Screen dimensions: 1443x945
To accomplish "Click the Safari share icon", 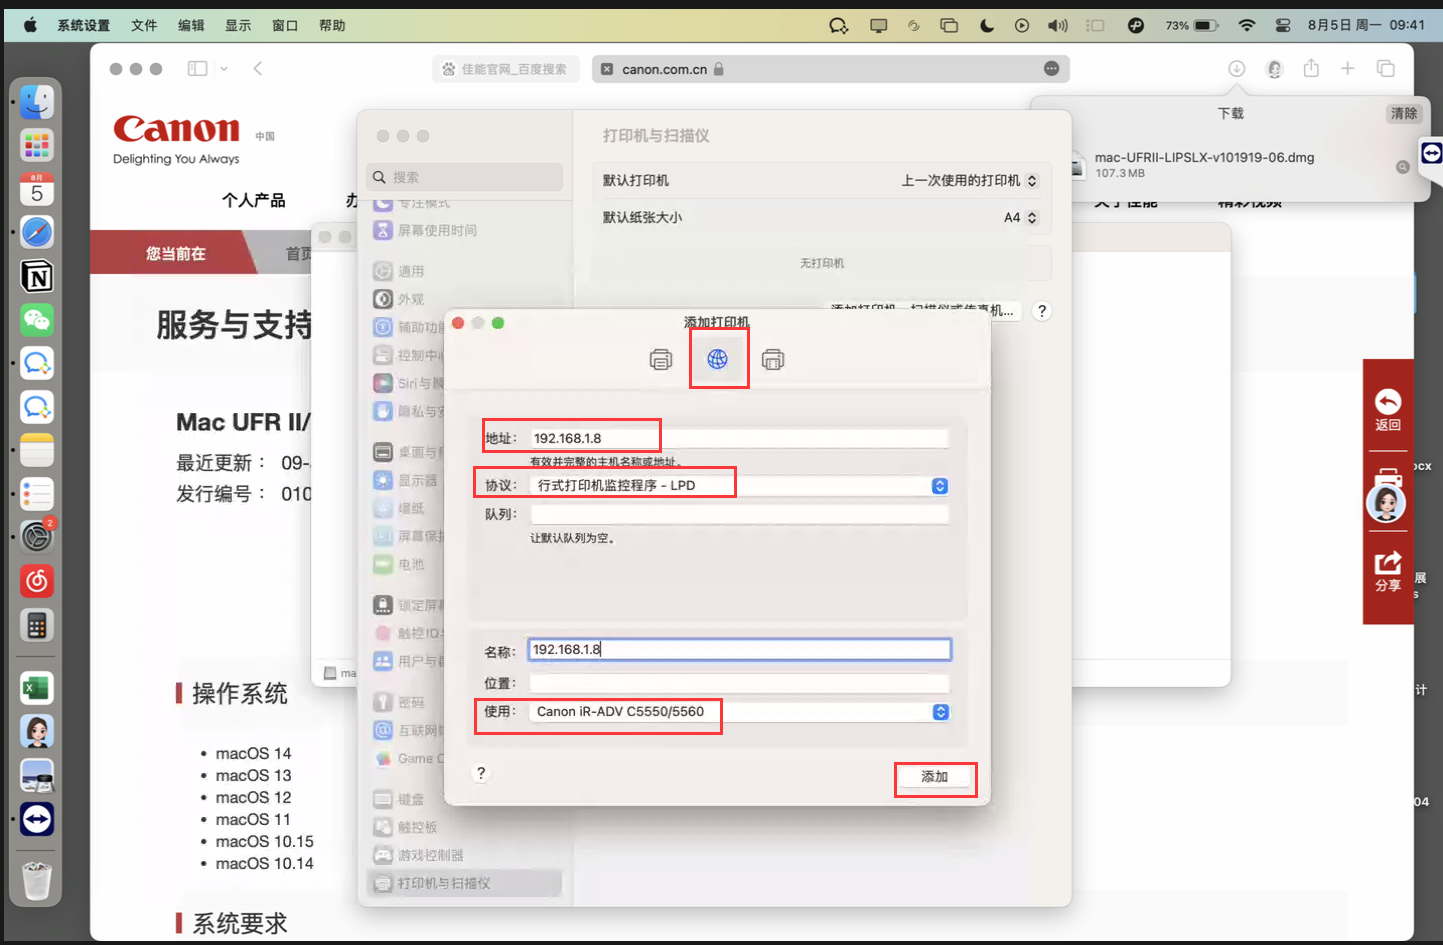I will pos(1311,69).
